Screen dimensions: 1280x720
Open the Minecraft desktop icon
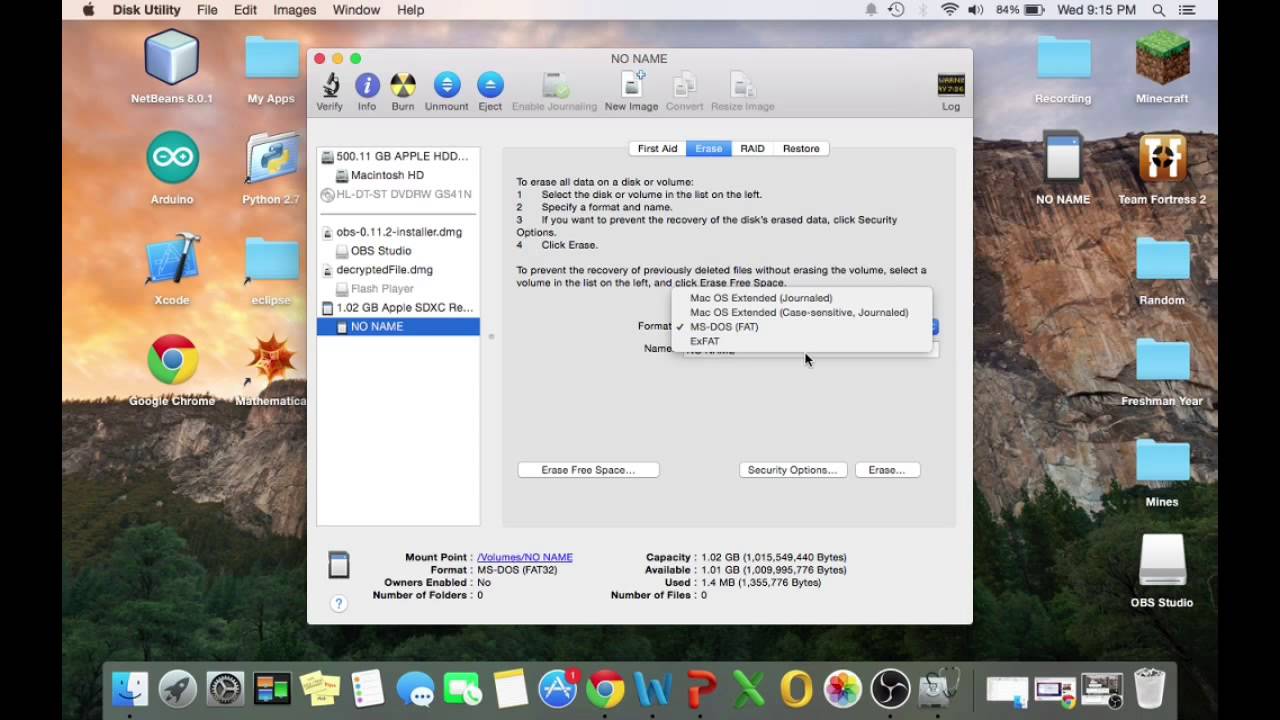(1162, 58)
